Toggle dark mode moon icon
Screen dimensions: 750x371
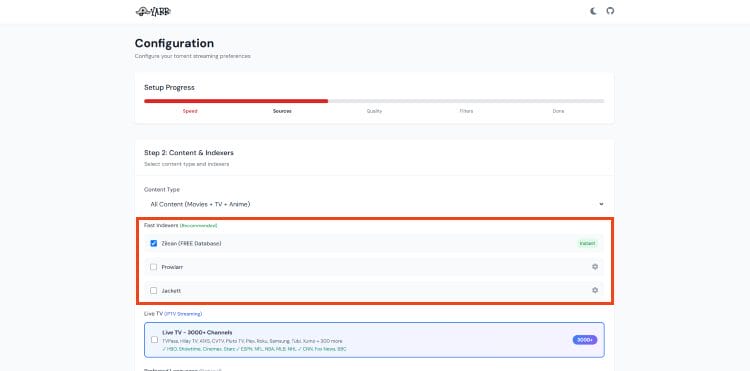pos(594,11)
